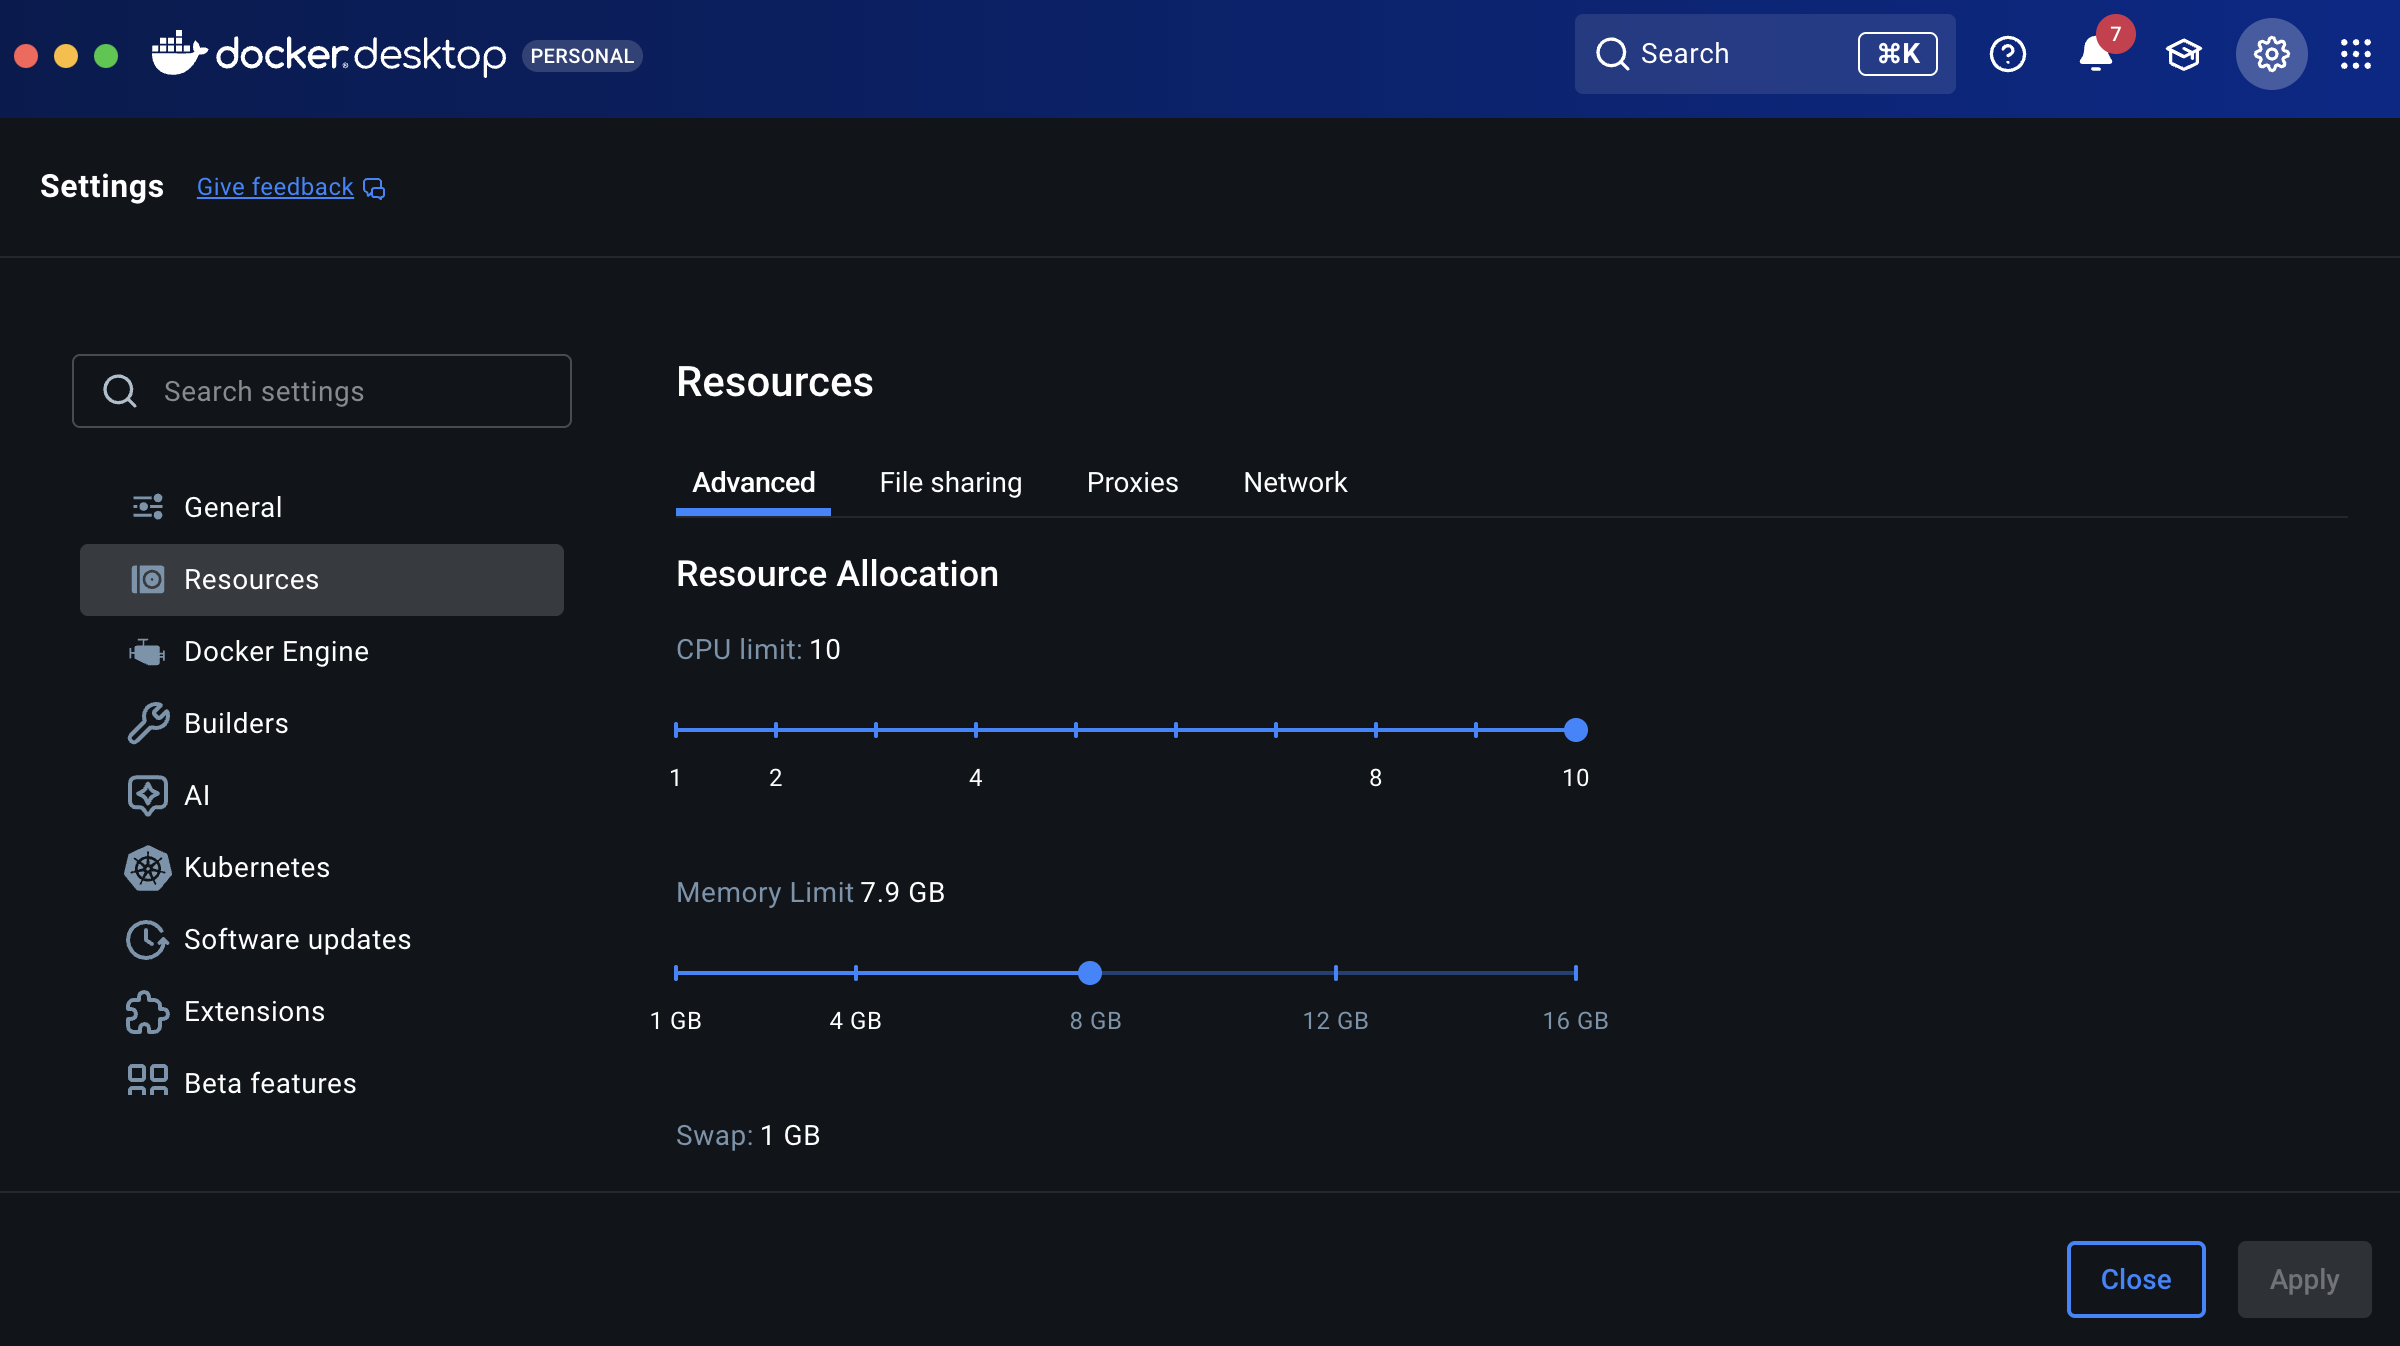
Task: Click the Give feedback link
Action: pyautogui.click(x=275, y=187)
